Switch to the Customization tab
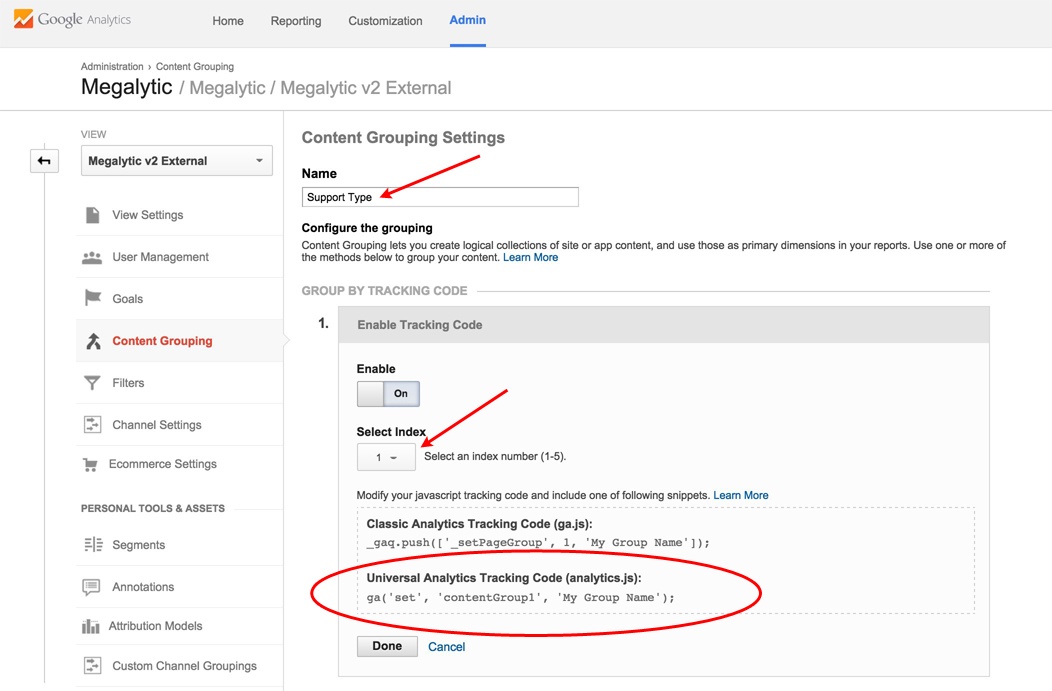The height and width of the screenshot is (691, 1052). (385, 21)
